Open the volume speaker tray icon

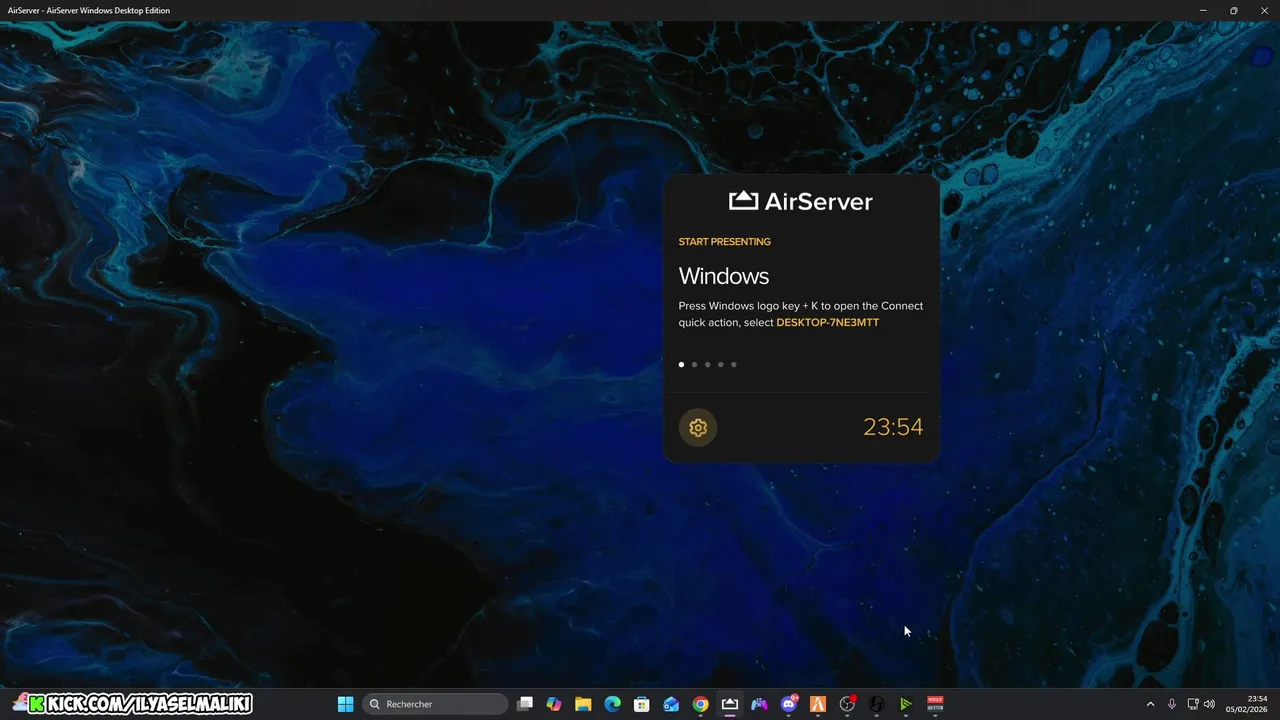1209,704
